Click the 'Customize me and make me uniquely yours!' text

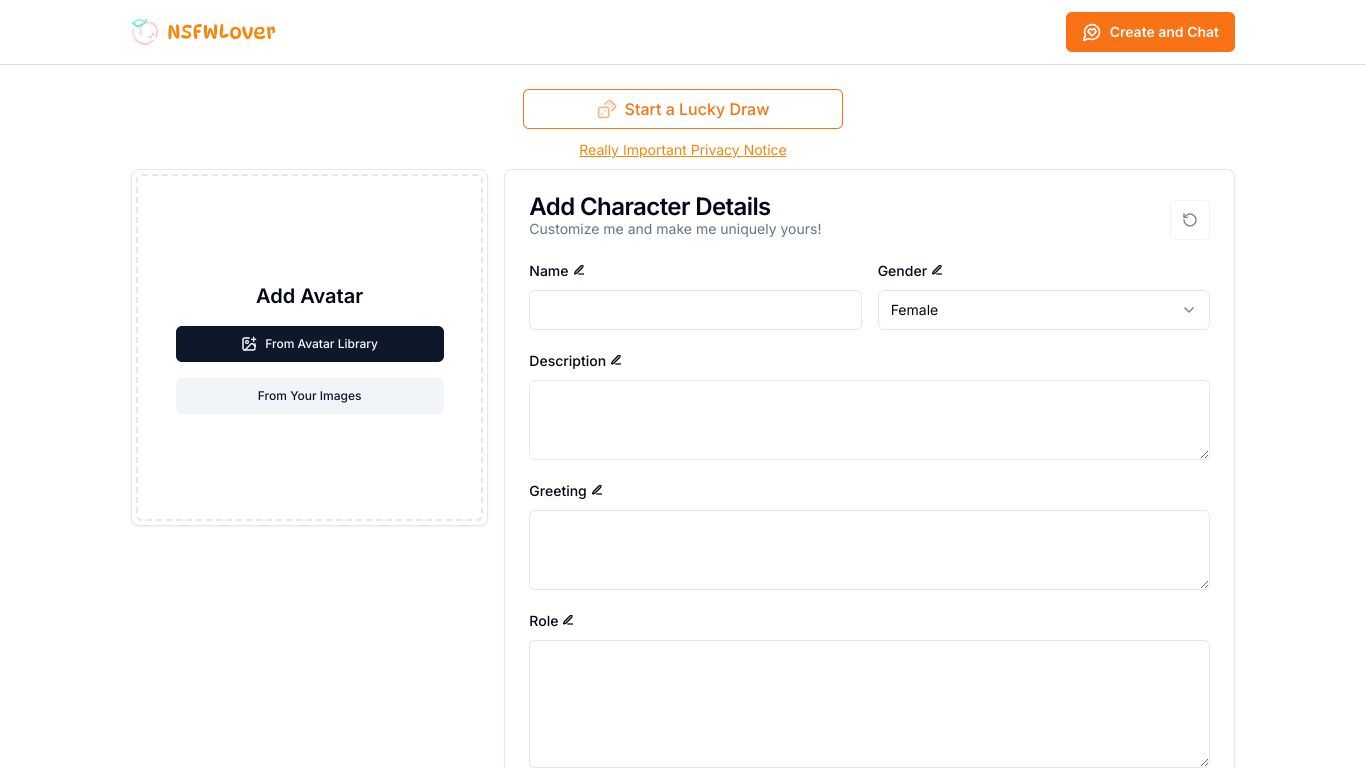(675, 229)
